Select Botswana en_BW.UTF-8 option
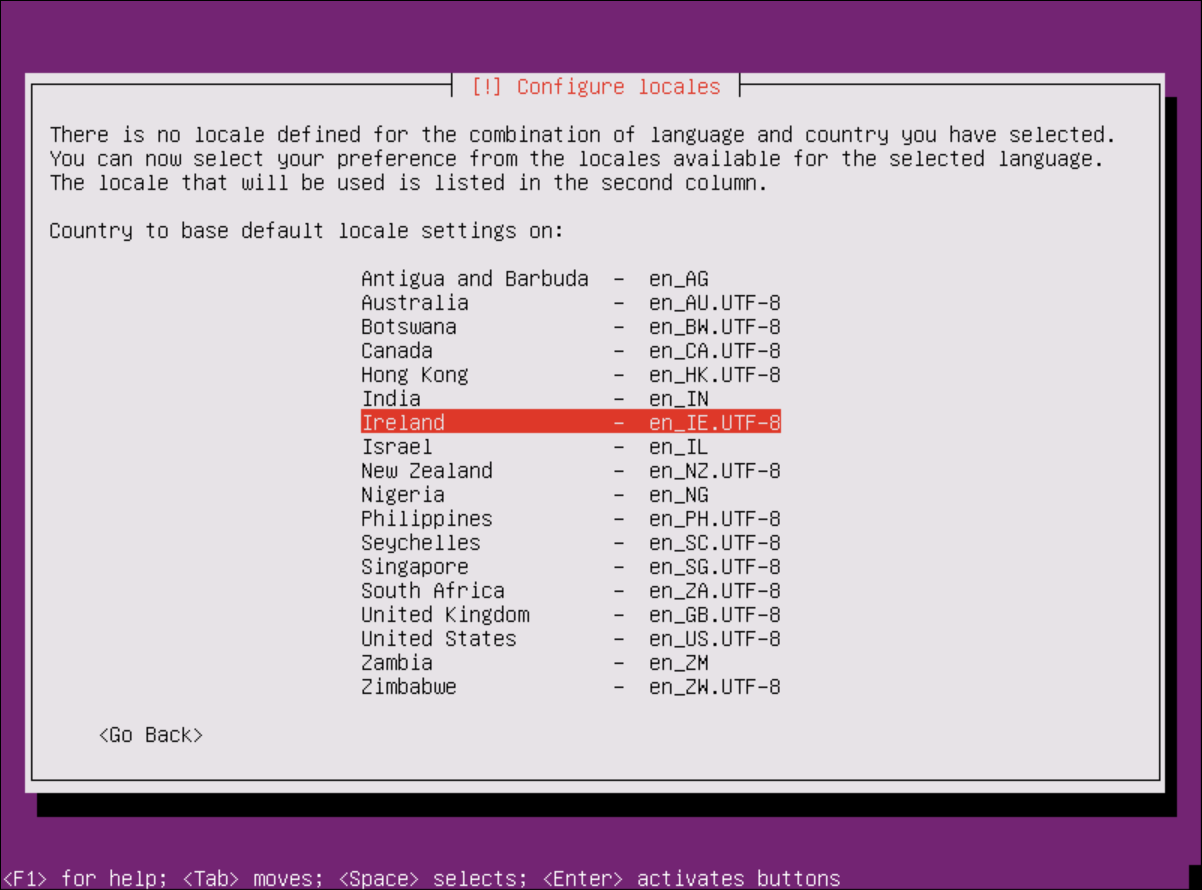Screen dimensions: 1202x890 (570, 327)
